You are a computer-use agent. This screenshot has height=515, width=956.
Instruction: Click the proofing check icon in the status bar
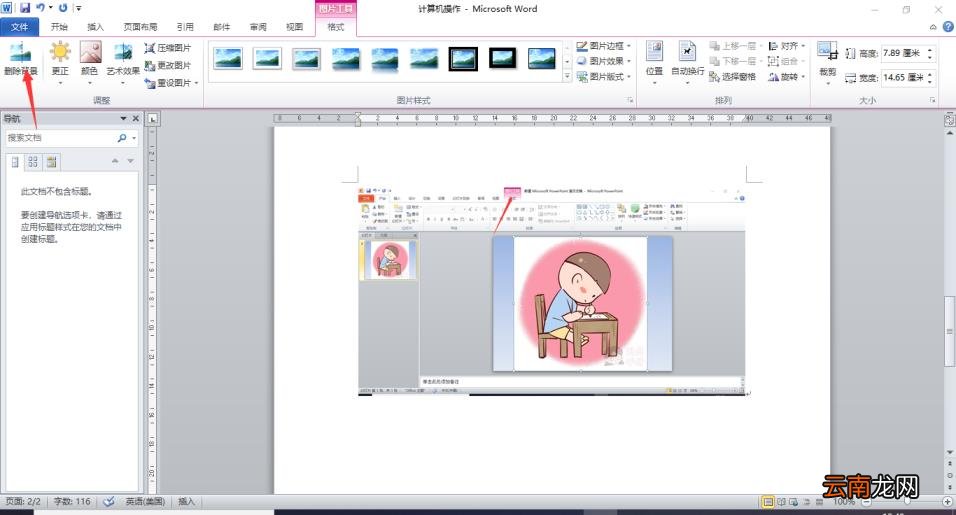click(x=109, y=501)
